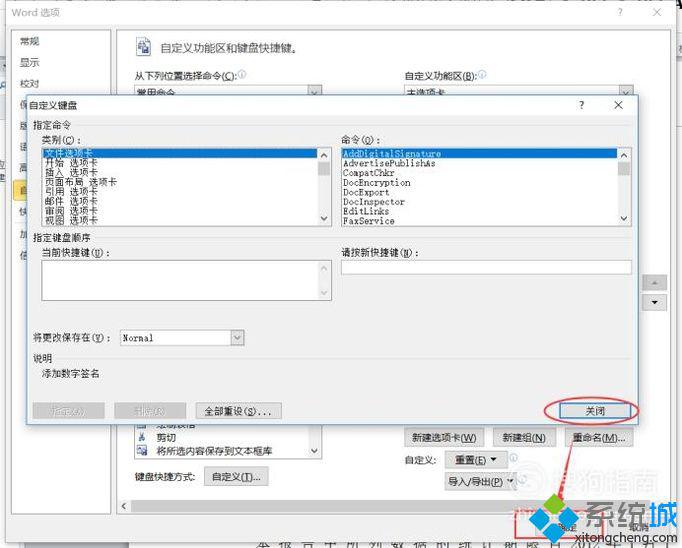The image size is (682, 548).
Task: Click the info icon beside 从下列位置选择命令
Action: coord(242,74)
